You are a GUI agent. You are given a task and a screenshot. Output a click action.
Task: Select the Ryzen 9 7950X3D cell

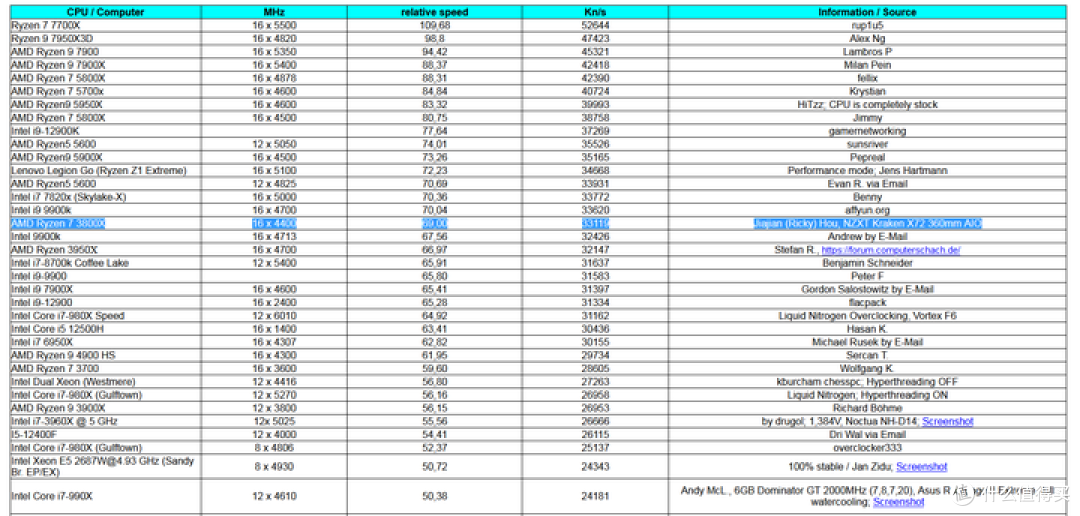[x=105, y=39]
